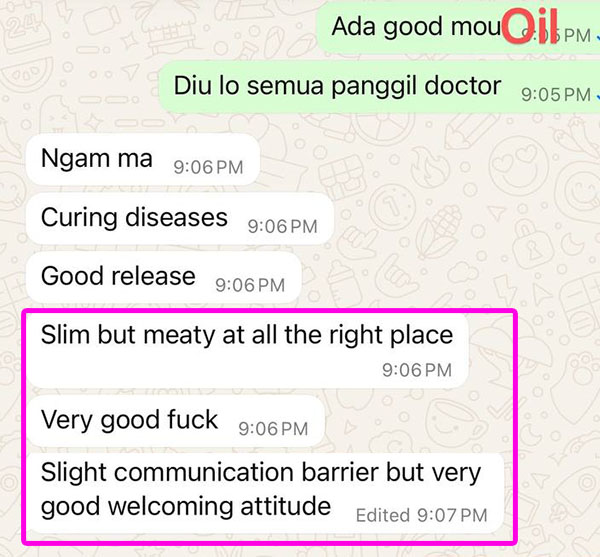Click the 9:06 PM timestamp on 'Curing diseases'

coord(283,226)
